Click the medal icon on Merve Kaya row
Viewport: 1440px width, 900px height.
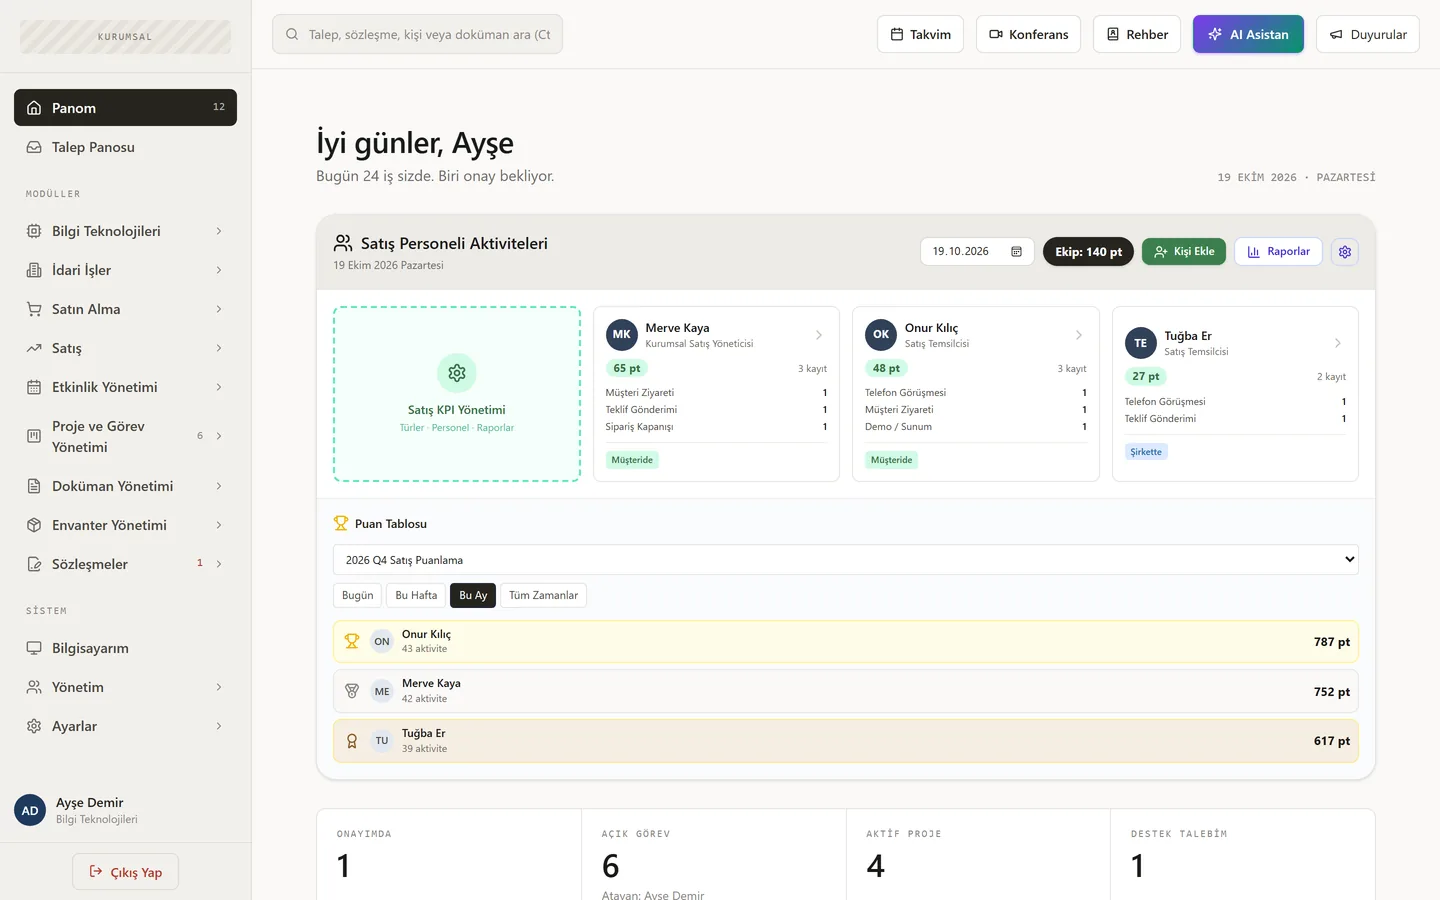point(352,691)
